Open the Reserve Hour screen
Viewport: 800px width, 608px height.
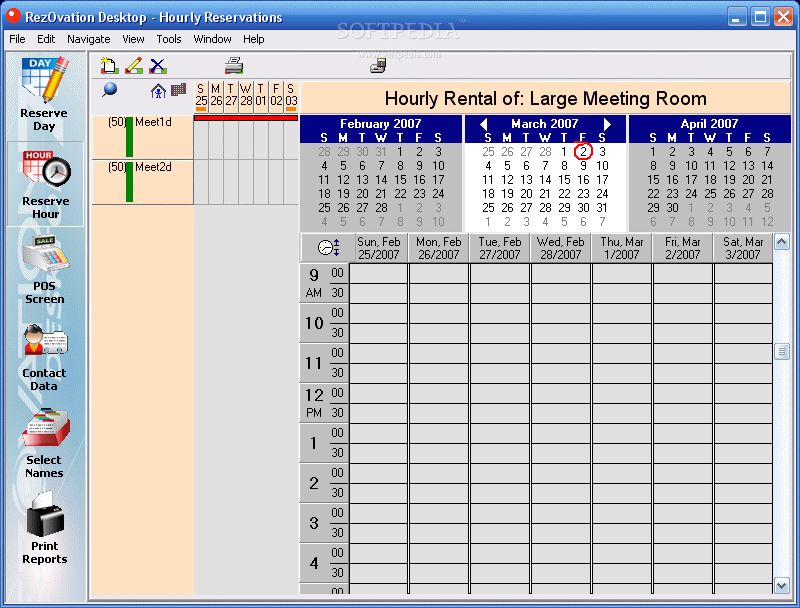[45, 184]
